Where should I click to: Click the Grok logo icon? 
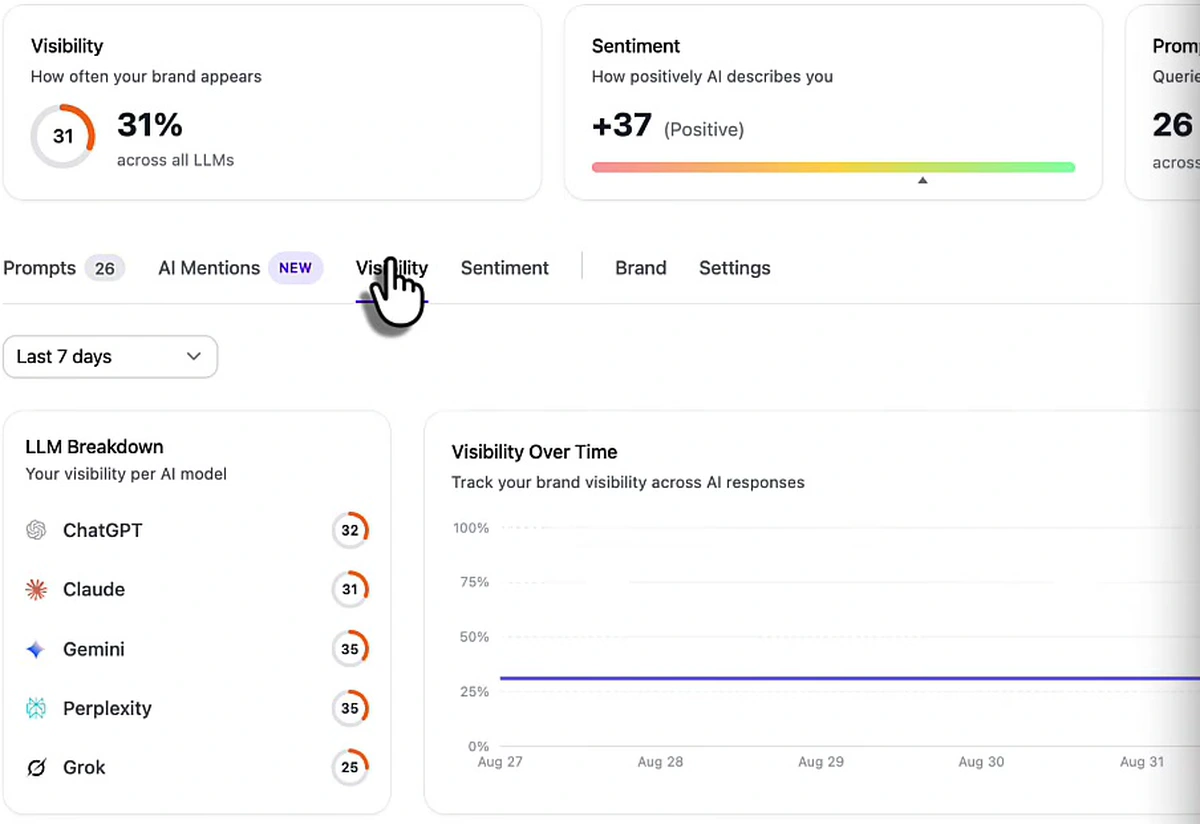(36, 768)
